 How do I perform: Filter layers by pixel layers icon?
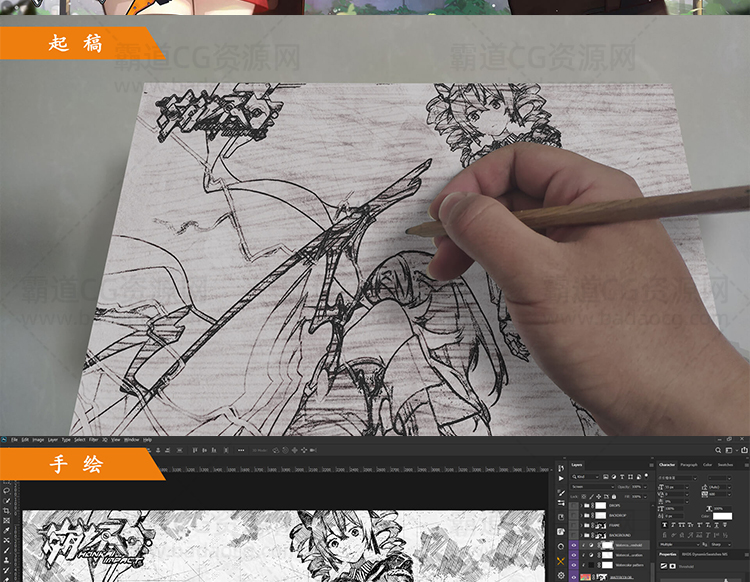click(606, 477)
